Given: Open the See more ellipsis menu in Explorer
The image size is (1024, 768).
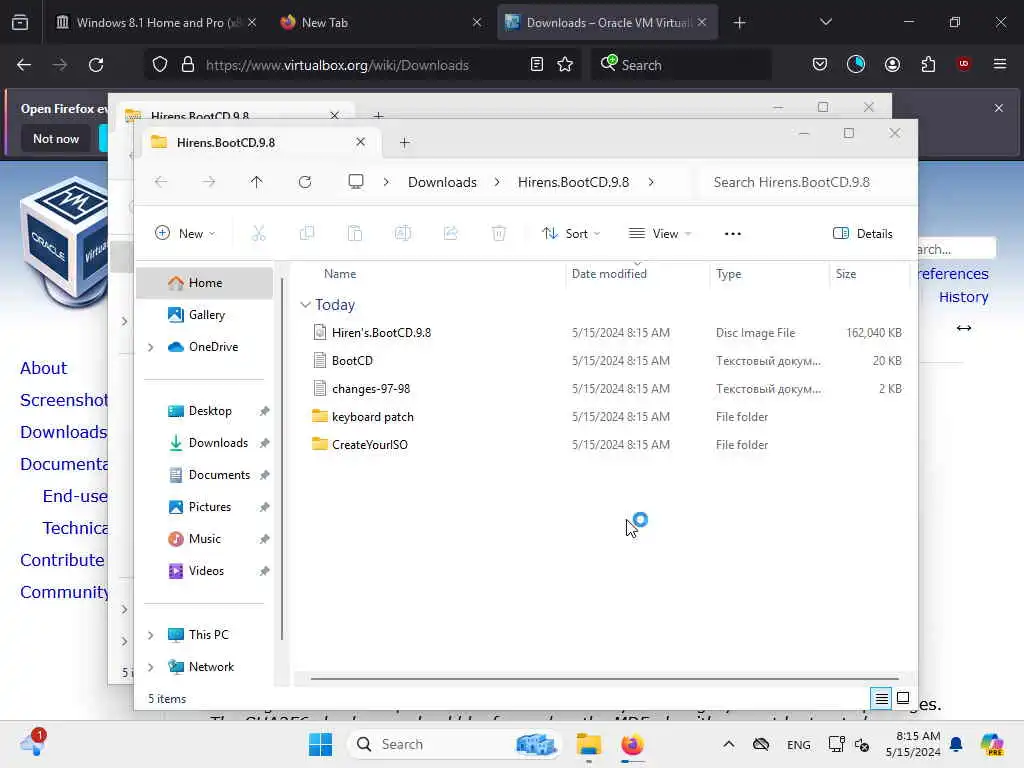Looking at the screenshot, I should click(733, 233).
